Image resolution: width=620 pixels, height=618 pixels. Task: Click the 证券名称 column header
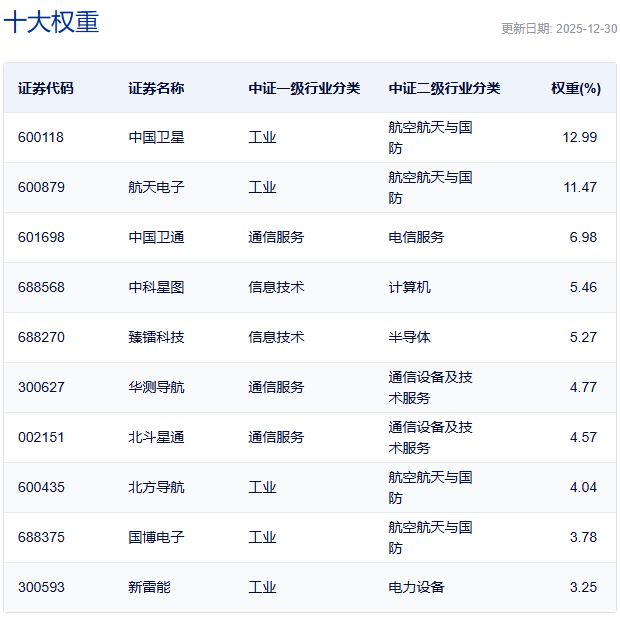156,88
